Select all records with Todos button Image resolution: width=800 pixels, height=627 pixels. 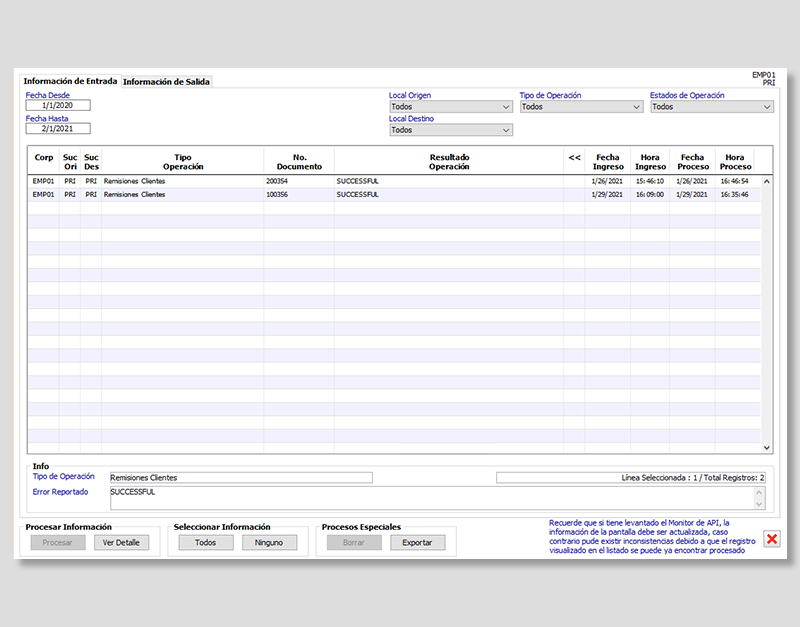[x=206, y=542]
